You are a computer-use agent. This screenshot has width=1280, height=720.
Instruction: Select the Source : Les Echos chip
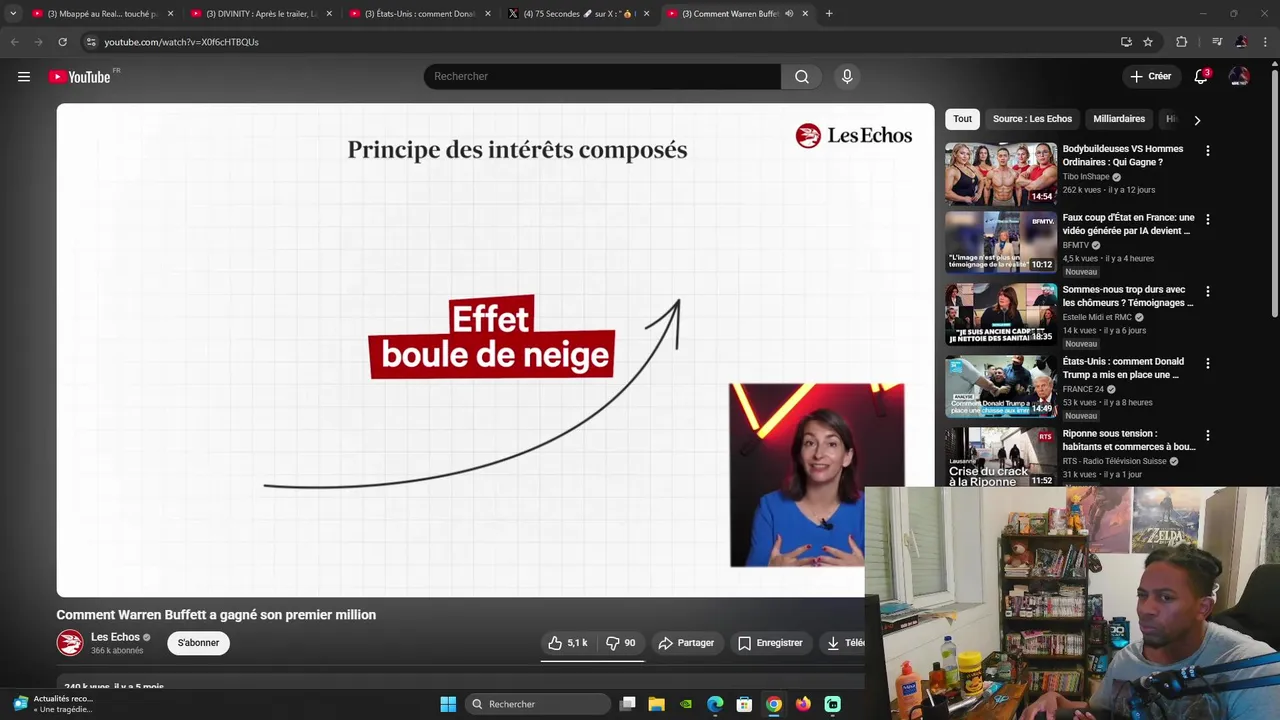1032,119
